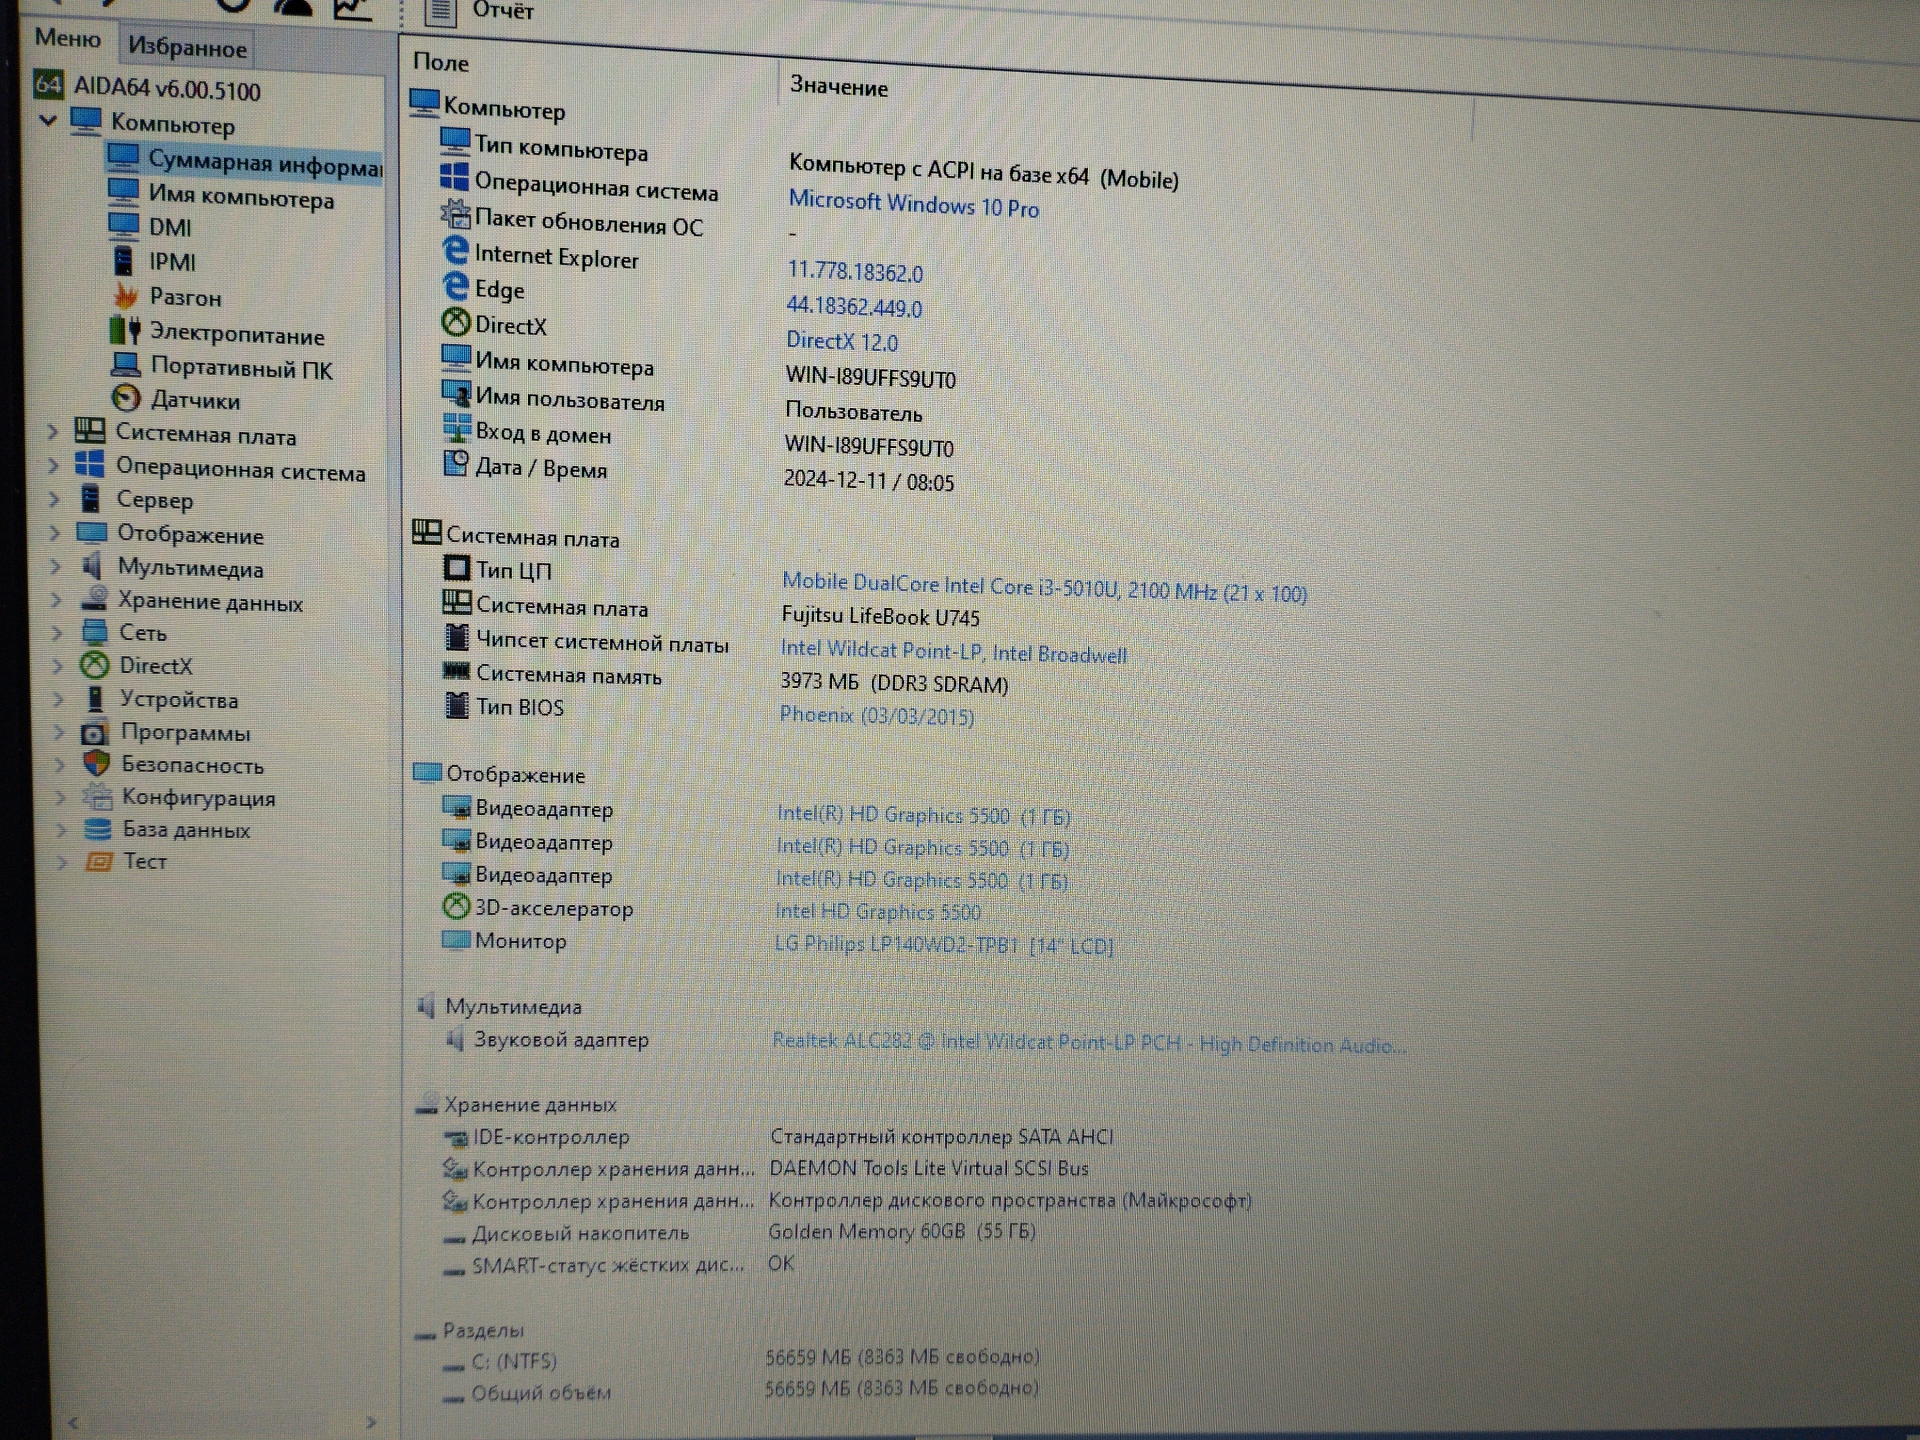
Task: Open the Портативный ПК laptop icon
Action: coord(126,365)
